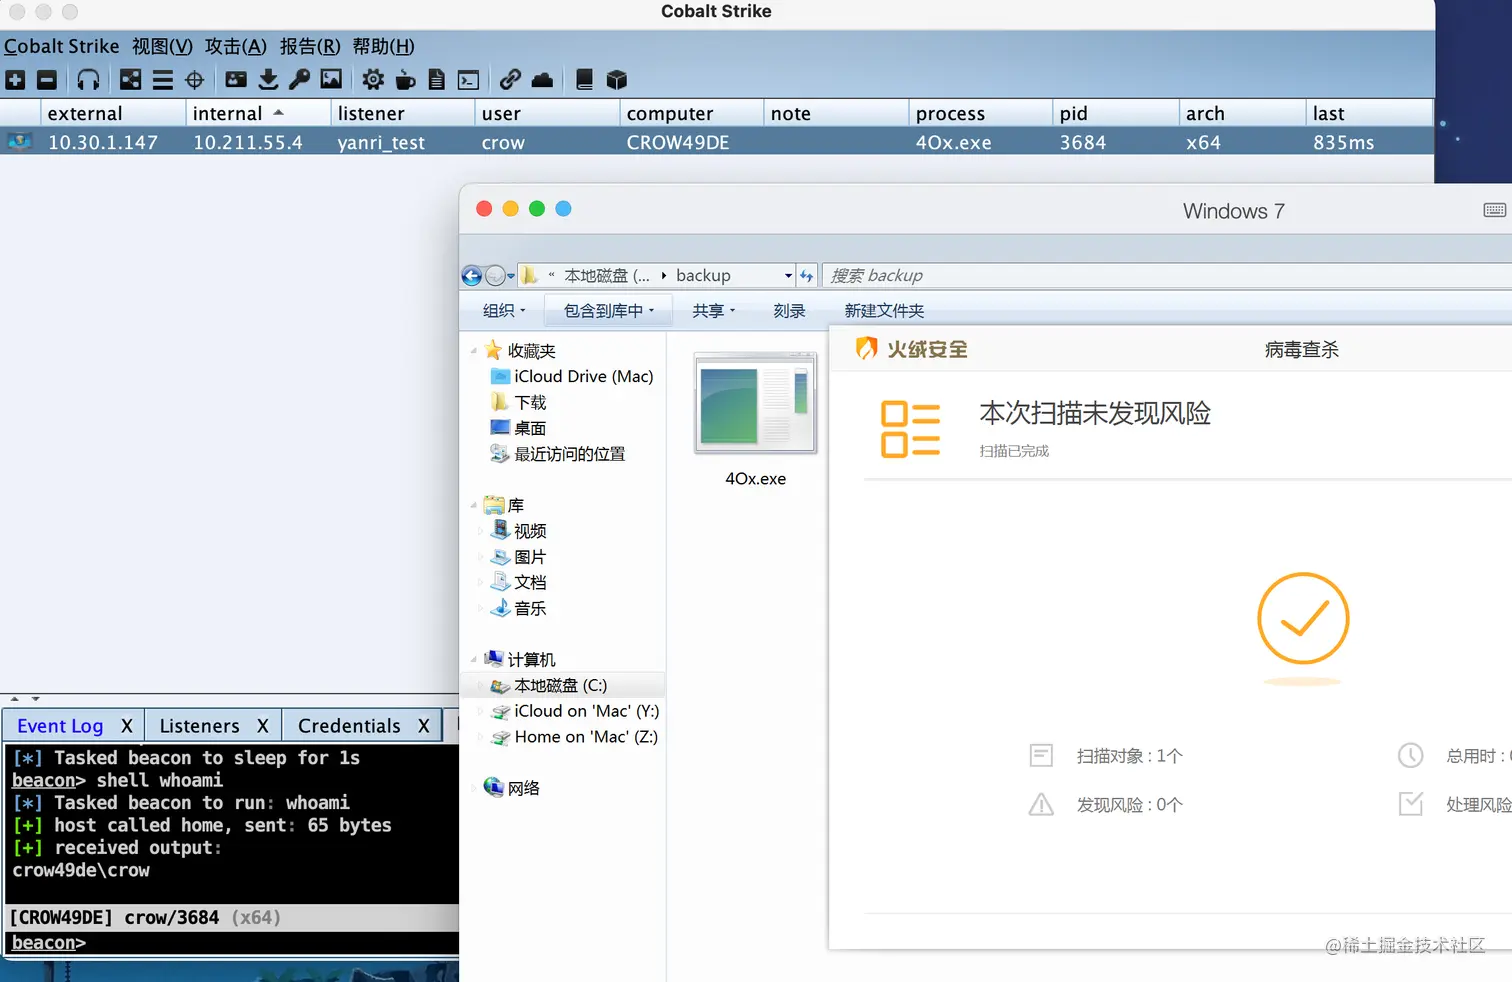This screenshot has height=982, width=1512.
Task: Close the Event Log tab with its X
Action: 127,726
